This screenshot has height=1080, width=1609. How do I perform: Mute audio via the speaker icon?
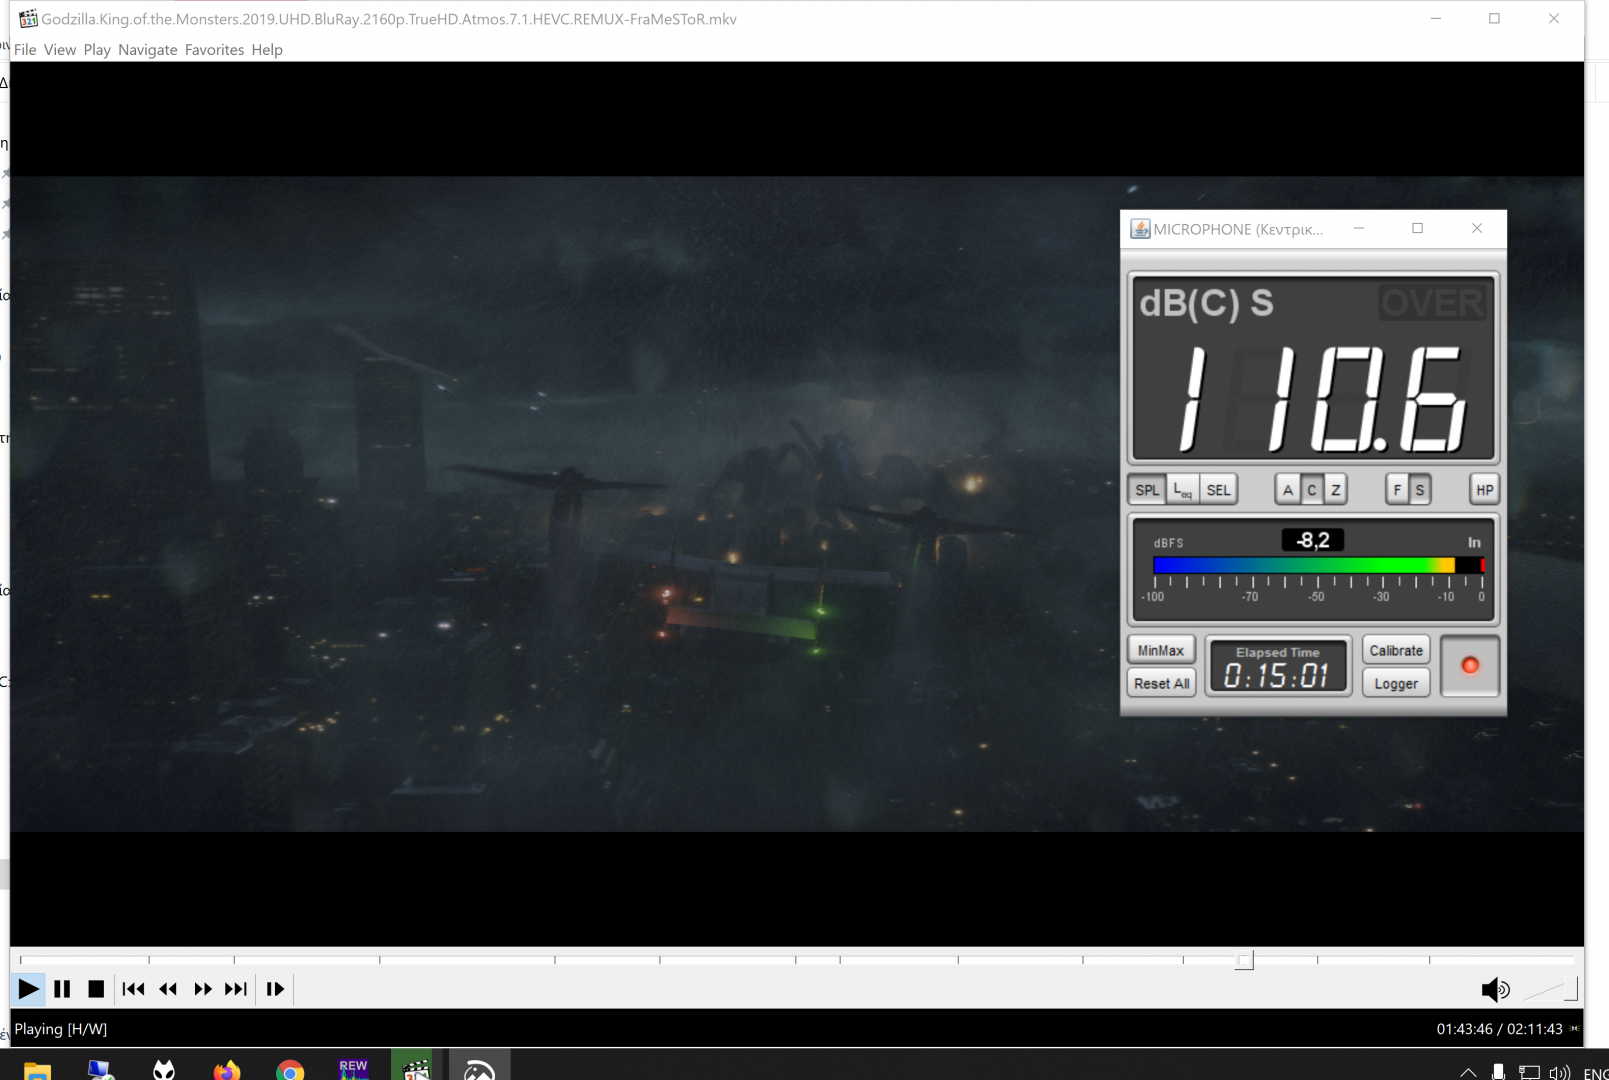click(x=1495, y=990)
